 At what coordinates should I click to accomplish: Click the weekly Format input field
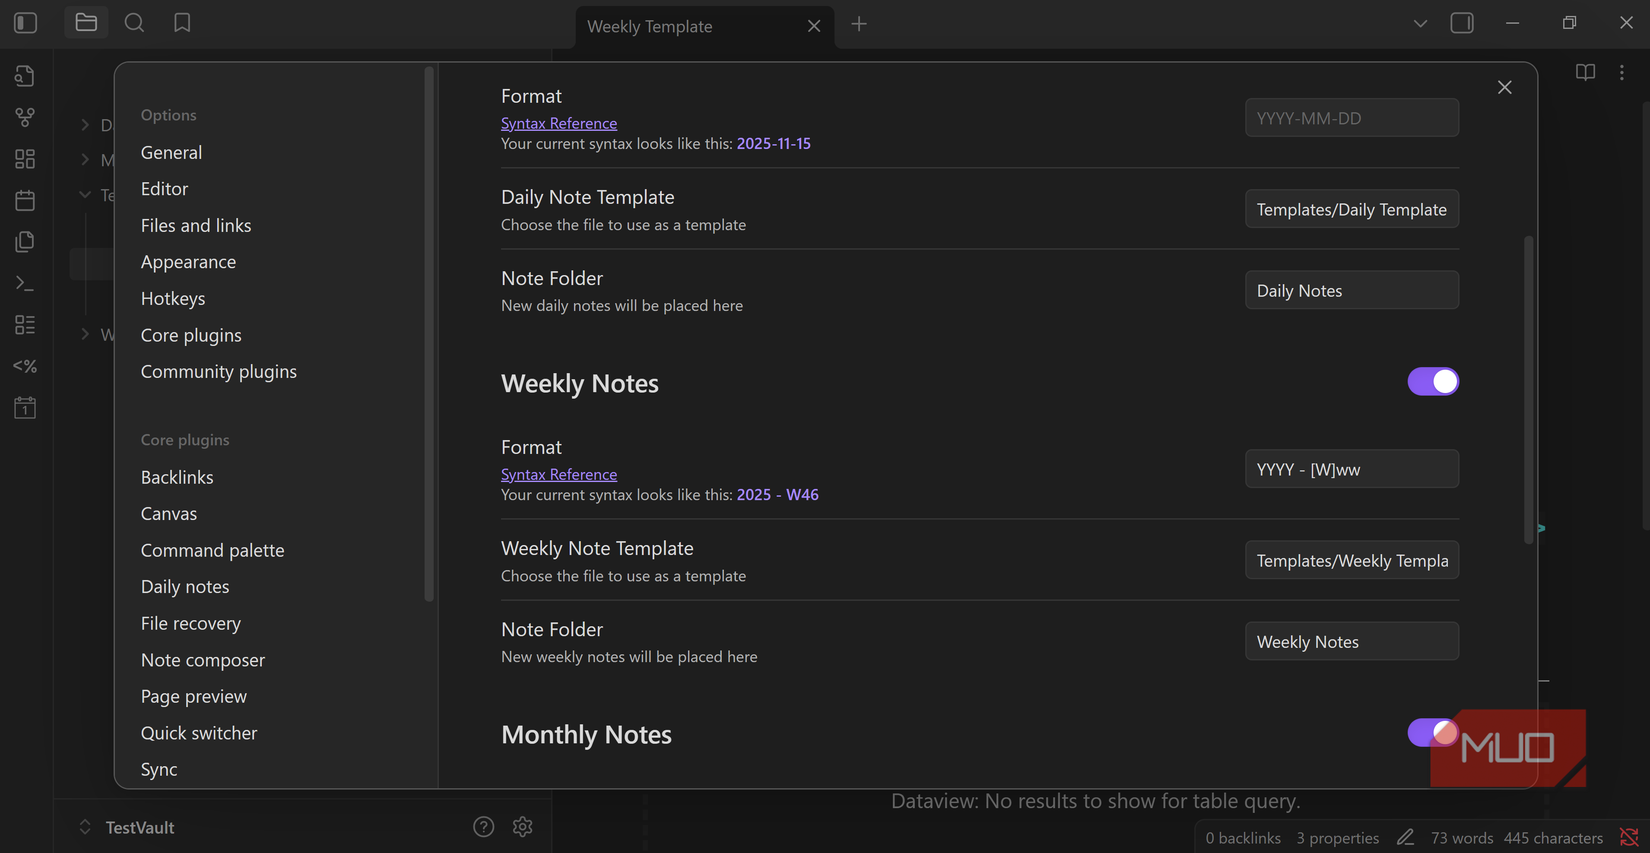1351,469
